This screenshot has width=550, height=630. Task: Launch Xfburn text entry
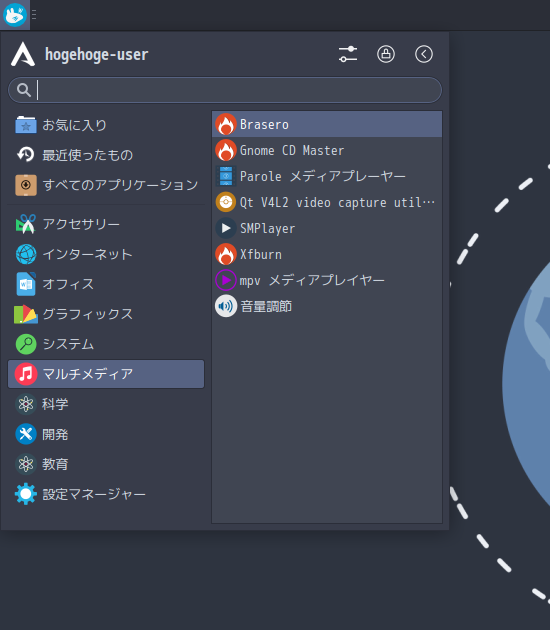click(x=260, y=254)
